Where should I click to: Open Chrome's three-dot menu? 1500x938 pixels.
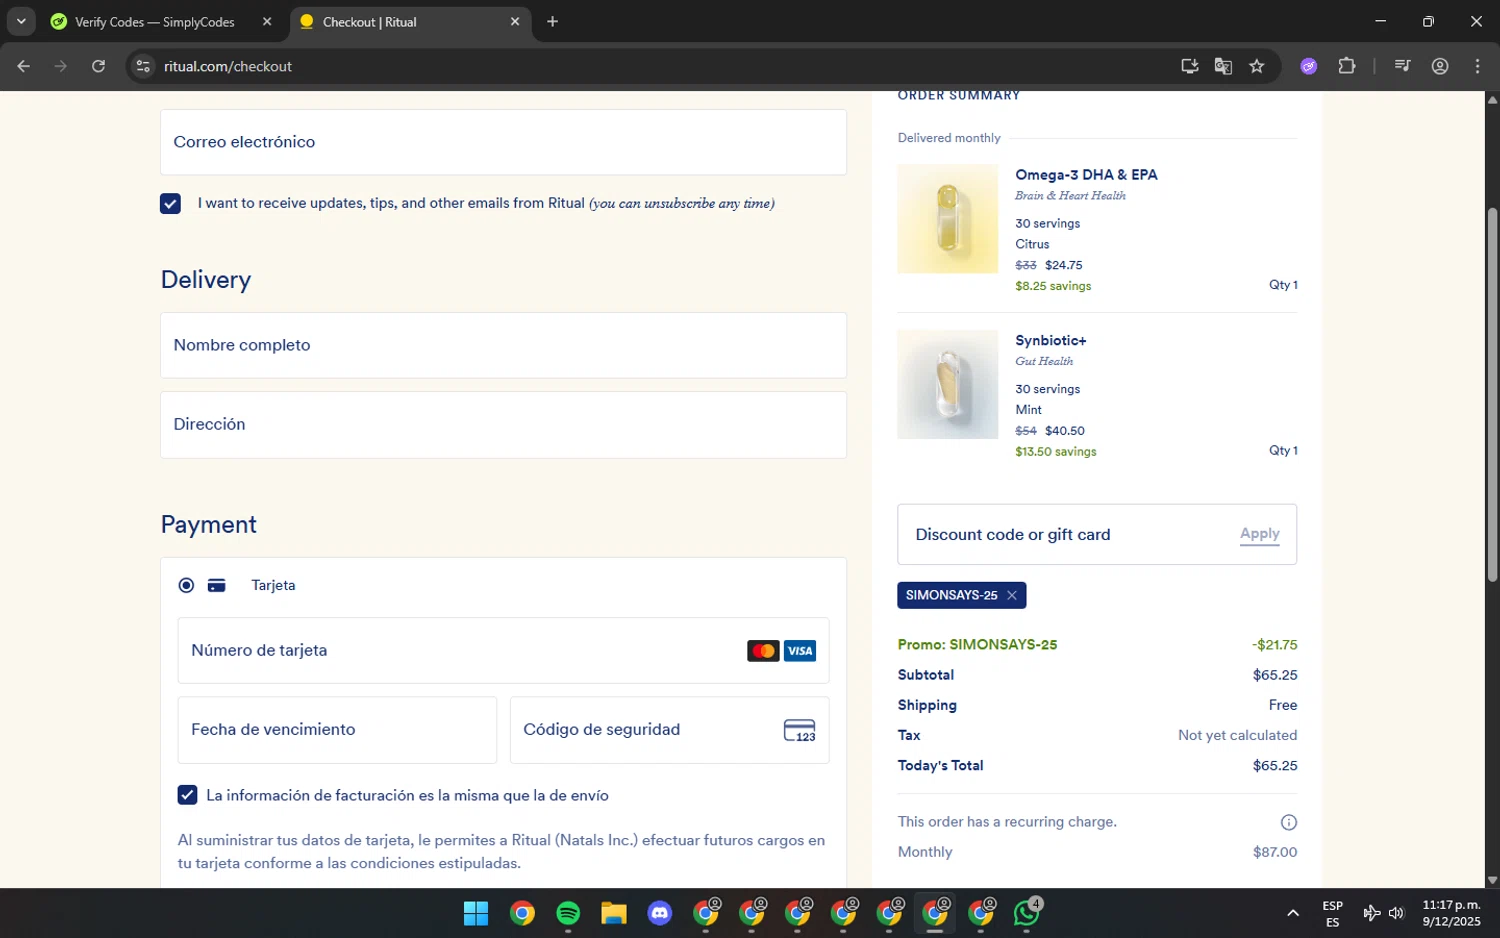1477,66
